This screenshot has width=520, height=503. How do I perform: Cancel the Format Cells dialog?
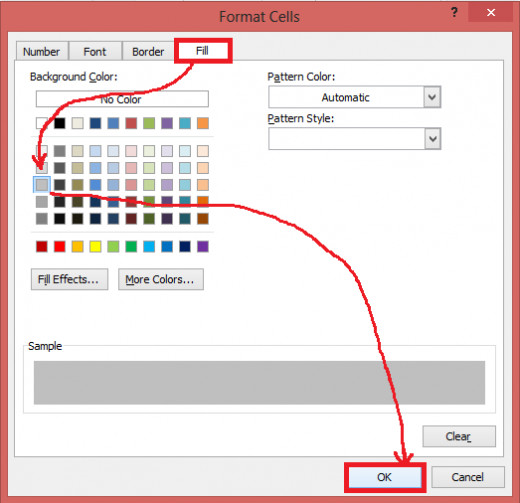468,477
